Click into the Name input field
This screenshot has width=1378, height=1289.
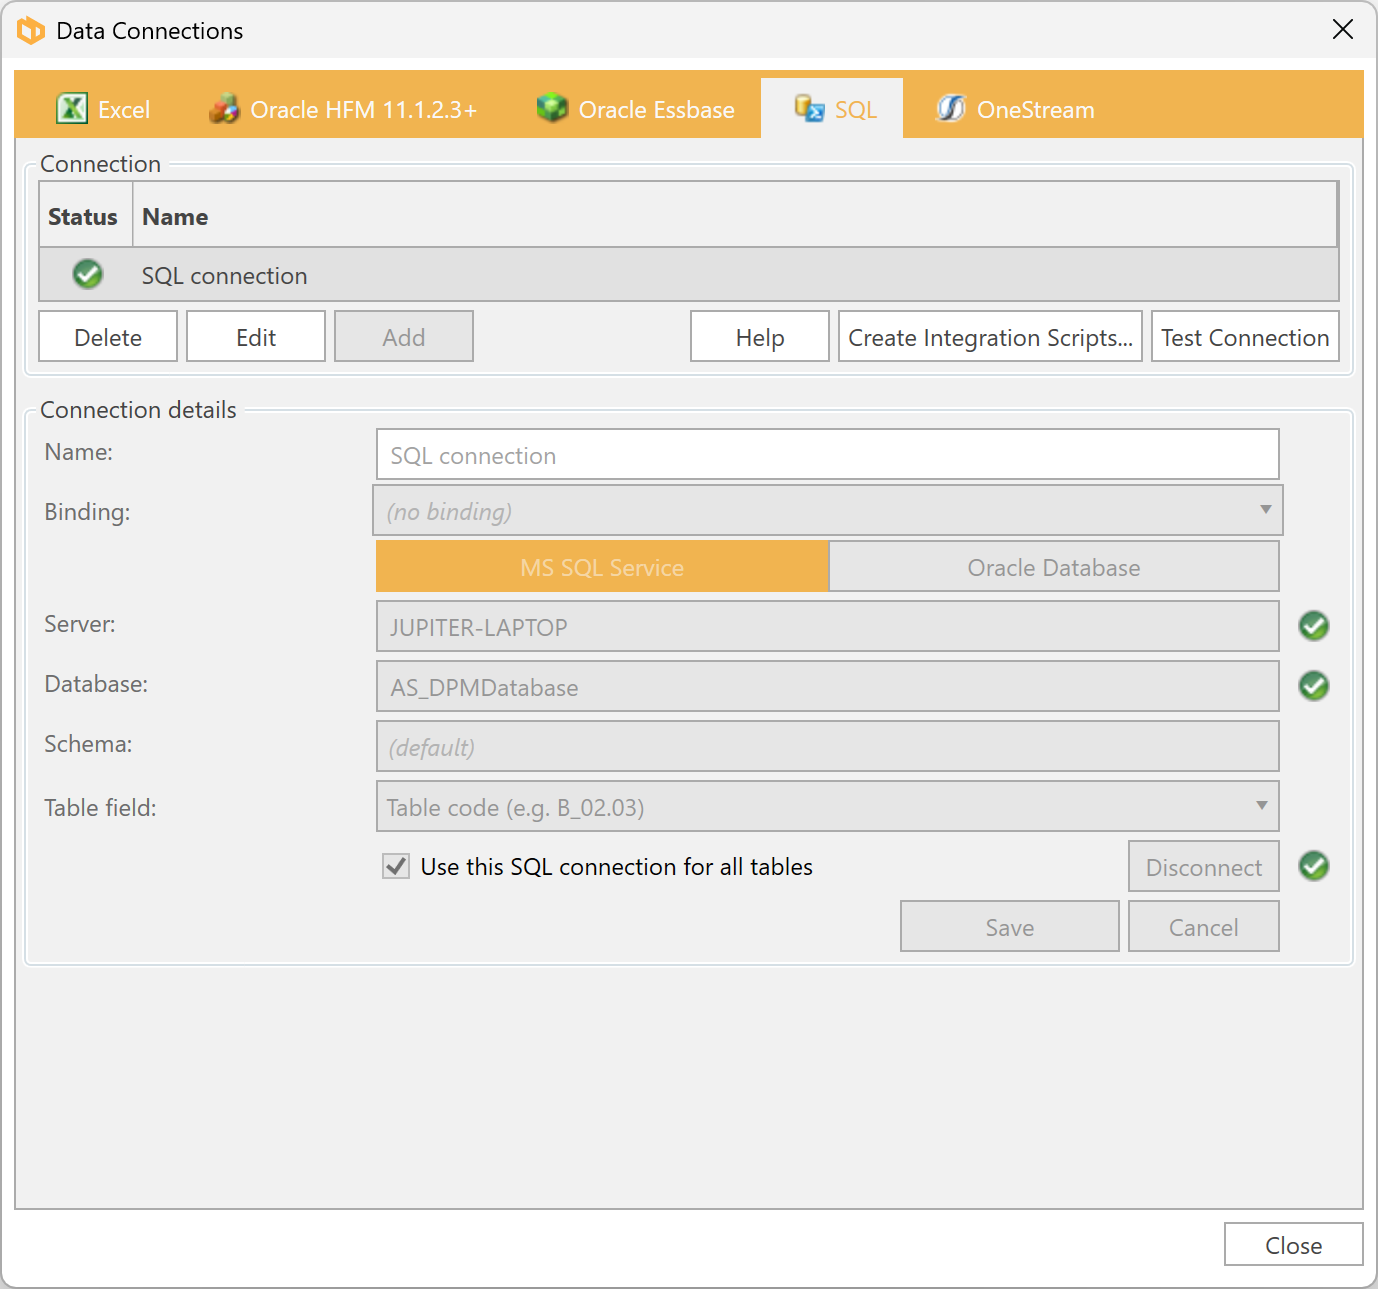coord(827,455)
